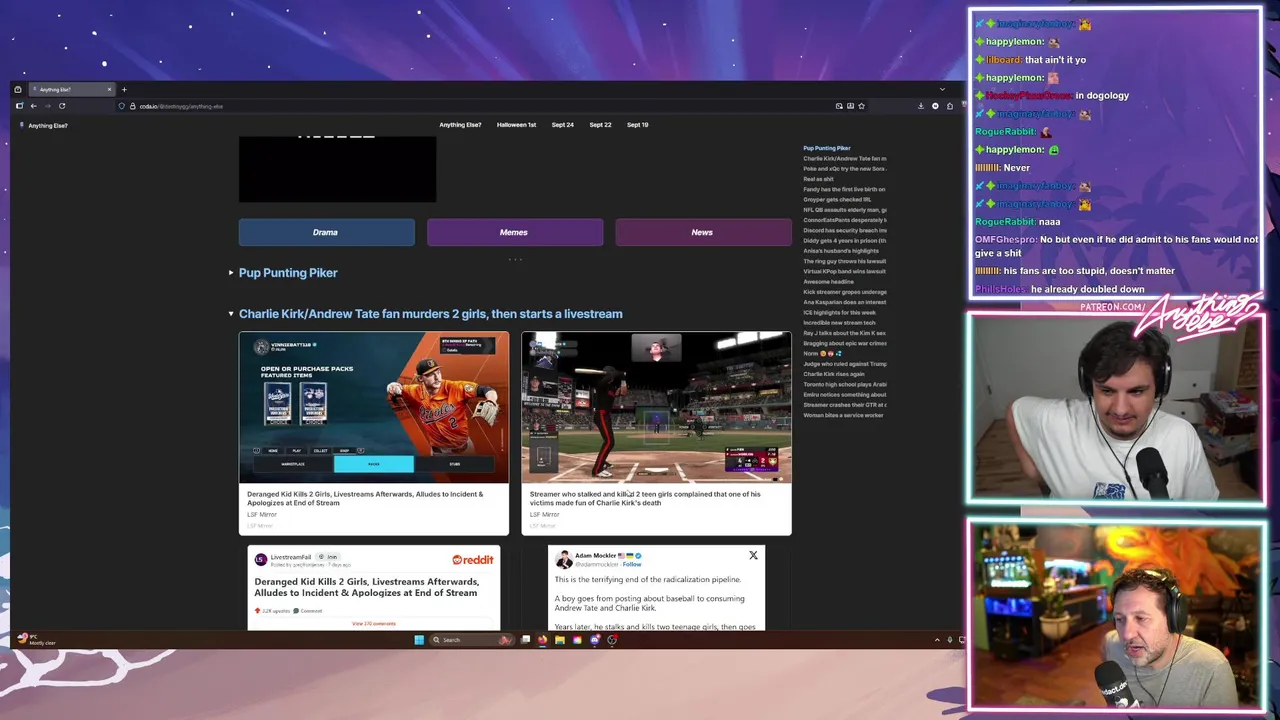
Task: Open the reddit post title 'Deranged Kid Kills 2 Girls'
Action: tap(366, 587)
